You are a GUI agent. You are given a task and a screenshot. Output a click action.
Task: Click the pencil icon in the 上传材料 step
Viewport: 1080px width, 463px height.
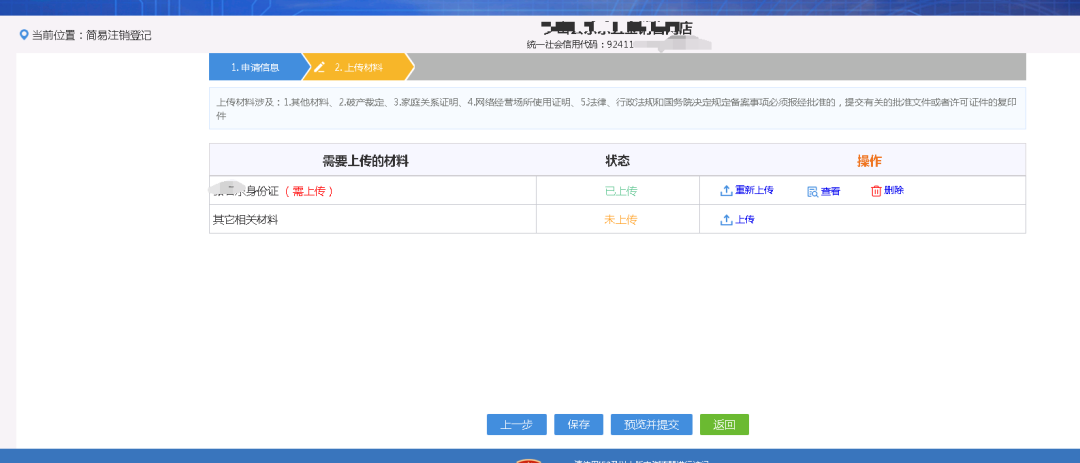pos(320,68)
